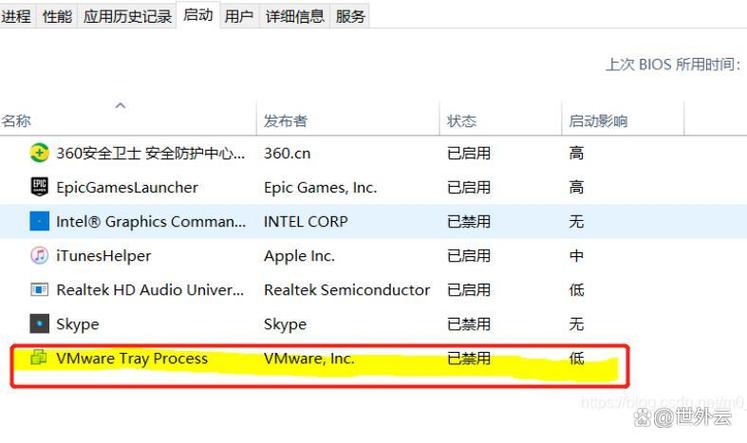Switch to the 进程 tab

point(16,16)
